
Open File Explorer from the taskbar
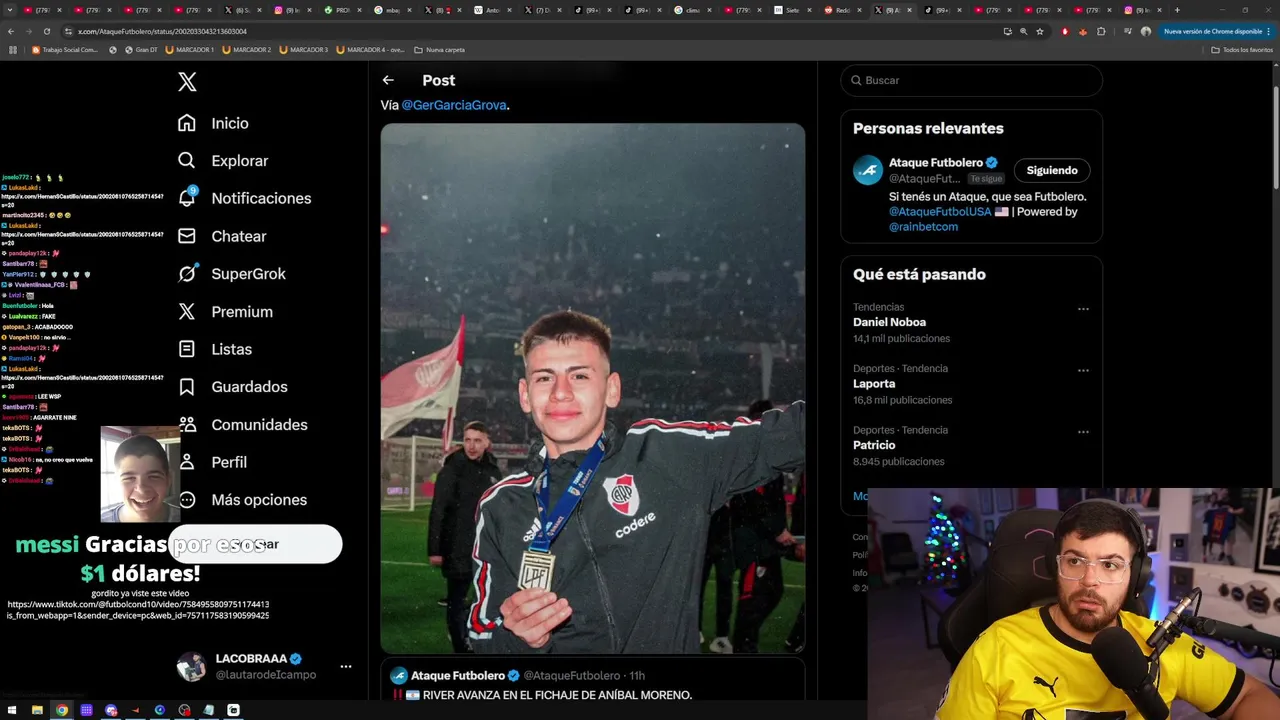pos(37,710)
